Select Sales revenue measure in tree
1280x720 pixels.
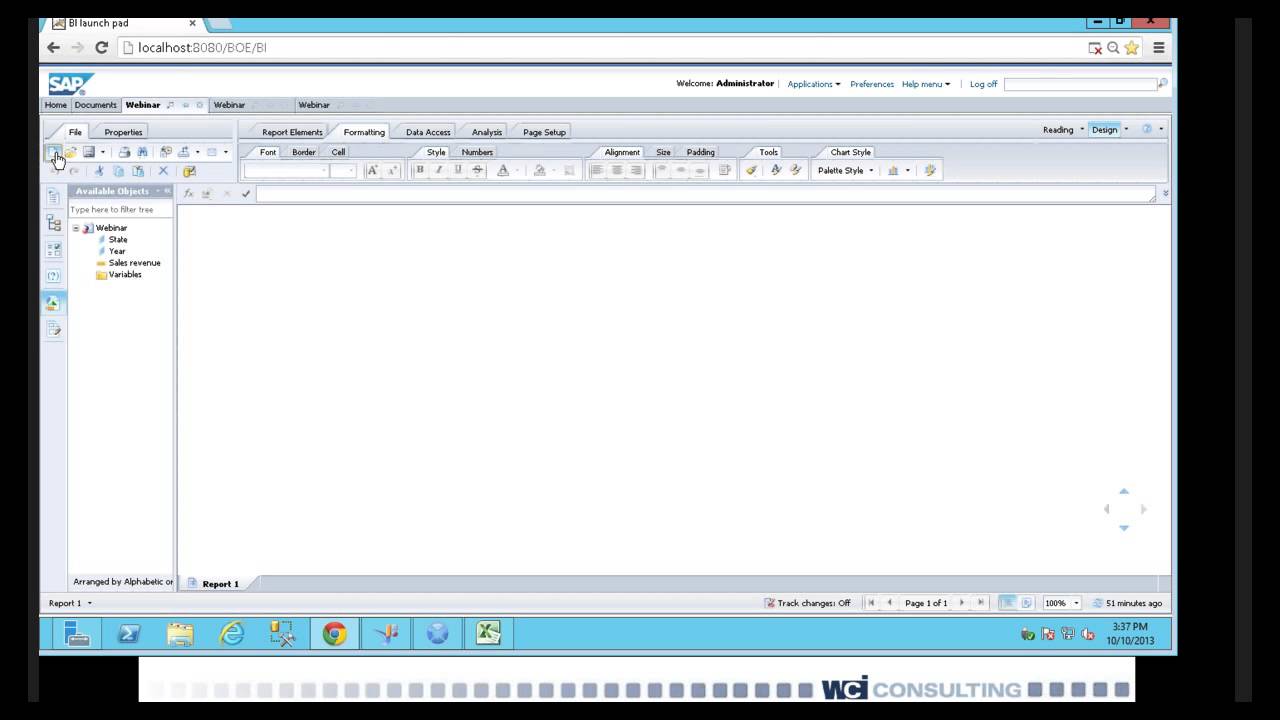point(134,263)
